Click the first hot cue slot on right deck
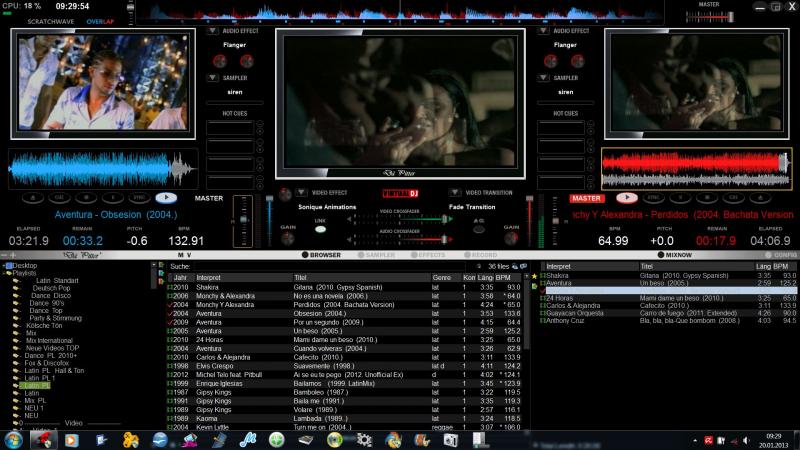This screenshot has height=450, width=800. point(561,128)
